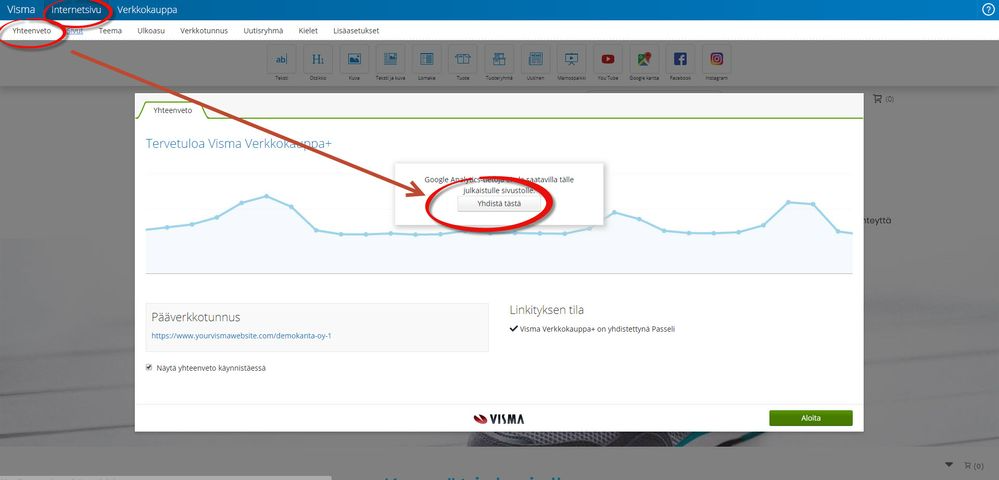Select the Teksti (text) element icon
Screen dimensions: 999x480
[281, 59]
